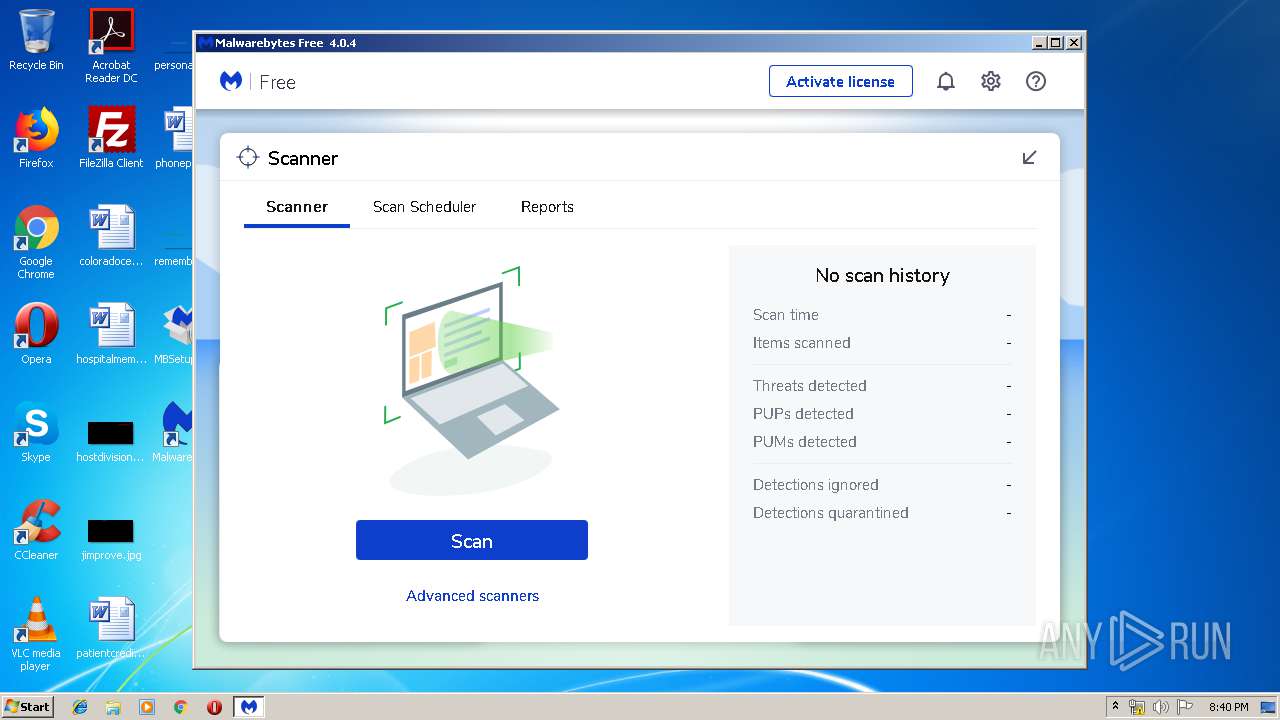Collapse the Scanner panel with the arrow icon
Viewport: 1280px width, 720px height.
[1029, 158]
